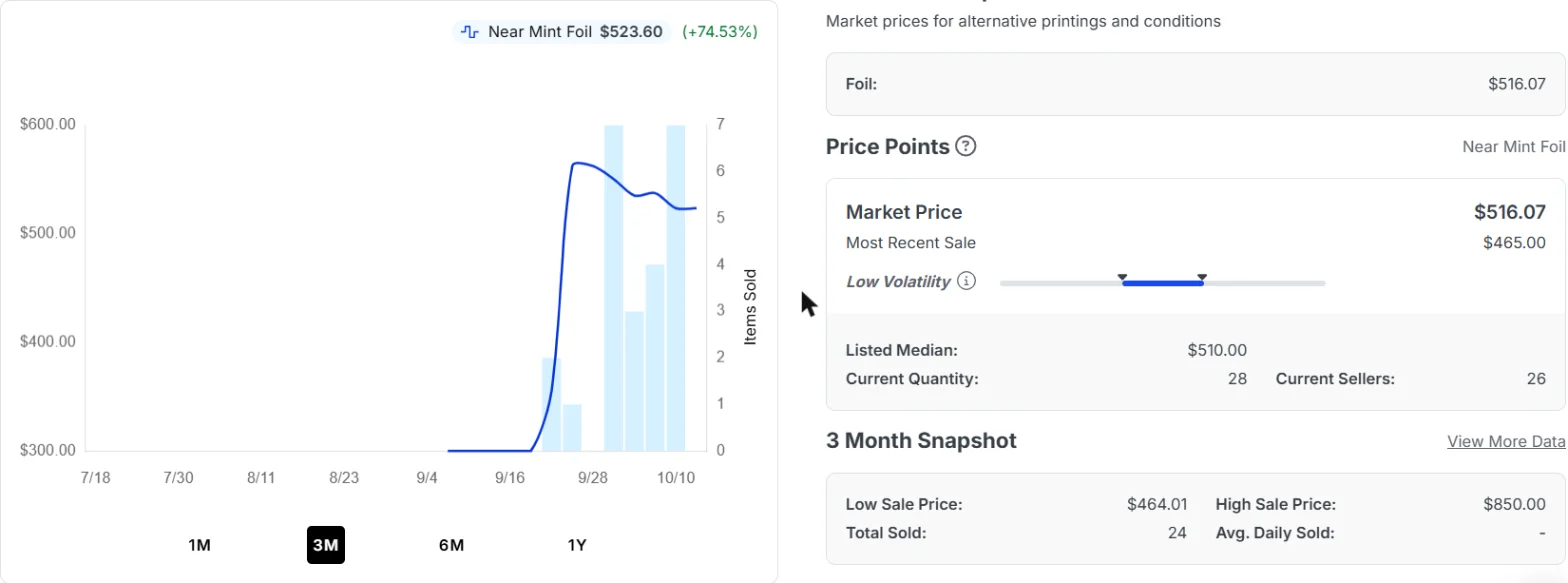Click the Current Quantity value 28
This screenshot has width=1568, height=583.
pos(1237,379)
